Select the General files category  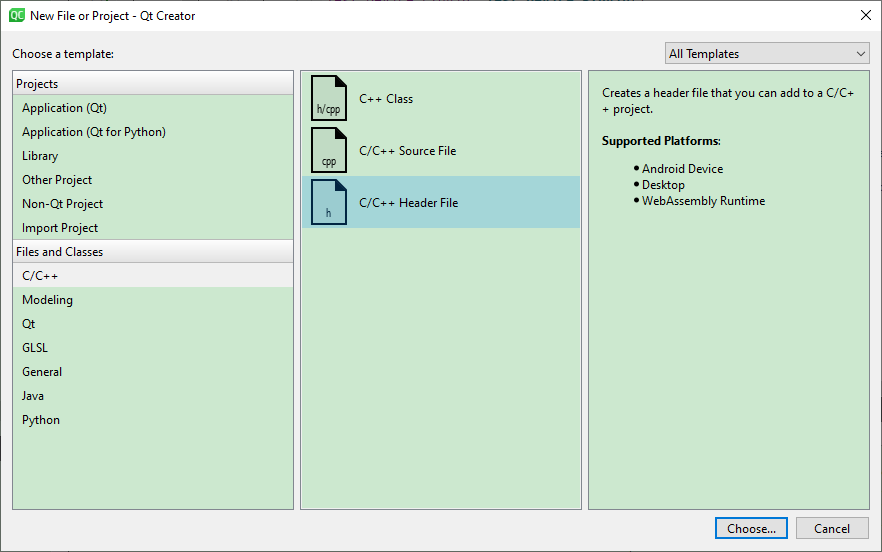(152, 372)
